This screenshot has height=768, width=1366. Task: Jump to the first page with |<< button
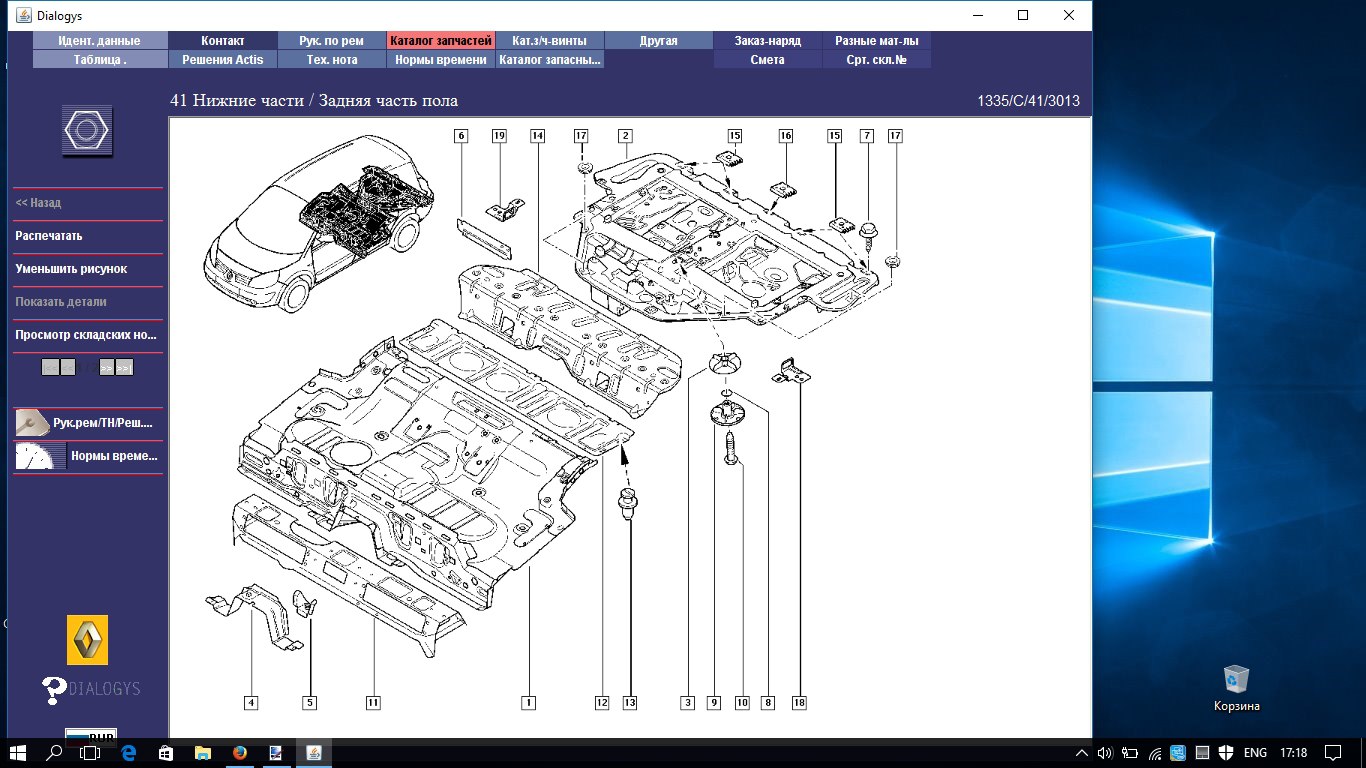[50, 367]
